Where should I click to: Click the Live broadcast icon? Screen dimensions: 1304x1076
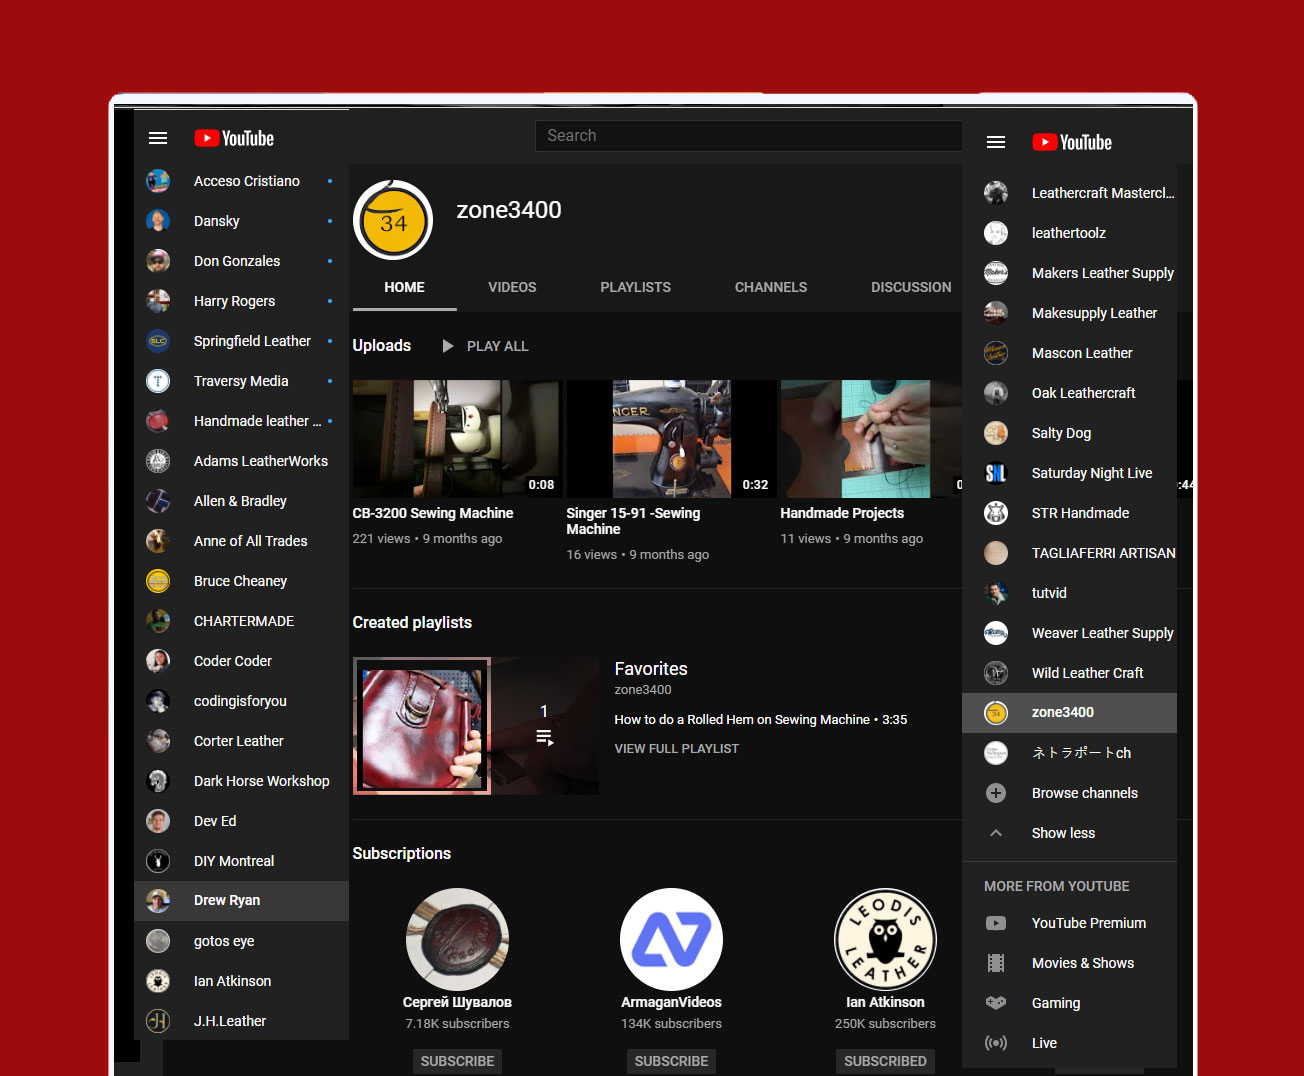996,1043
